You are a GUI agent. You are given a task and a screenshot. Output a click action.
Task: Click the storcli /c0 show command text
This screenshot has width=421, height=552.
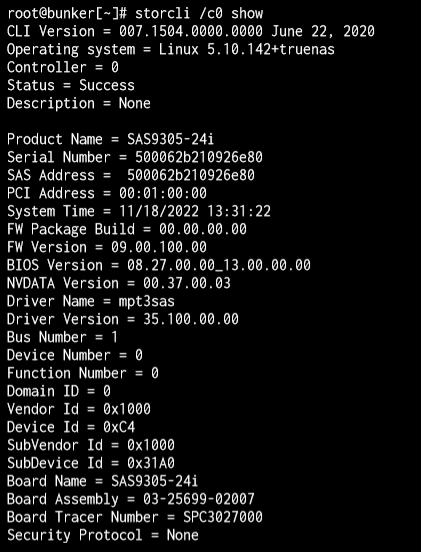(199, 13)
